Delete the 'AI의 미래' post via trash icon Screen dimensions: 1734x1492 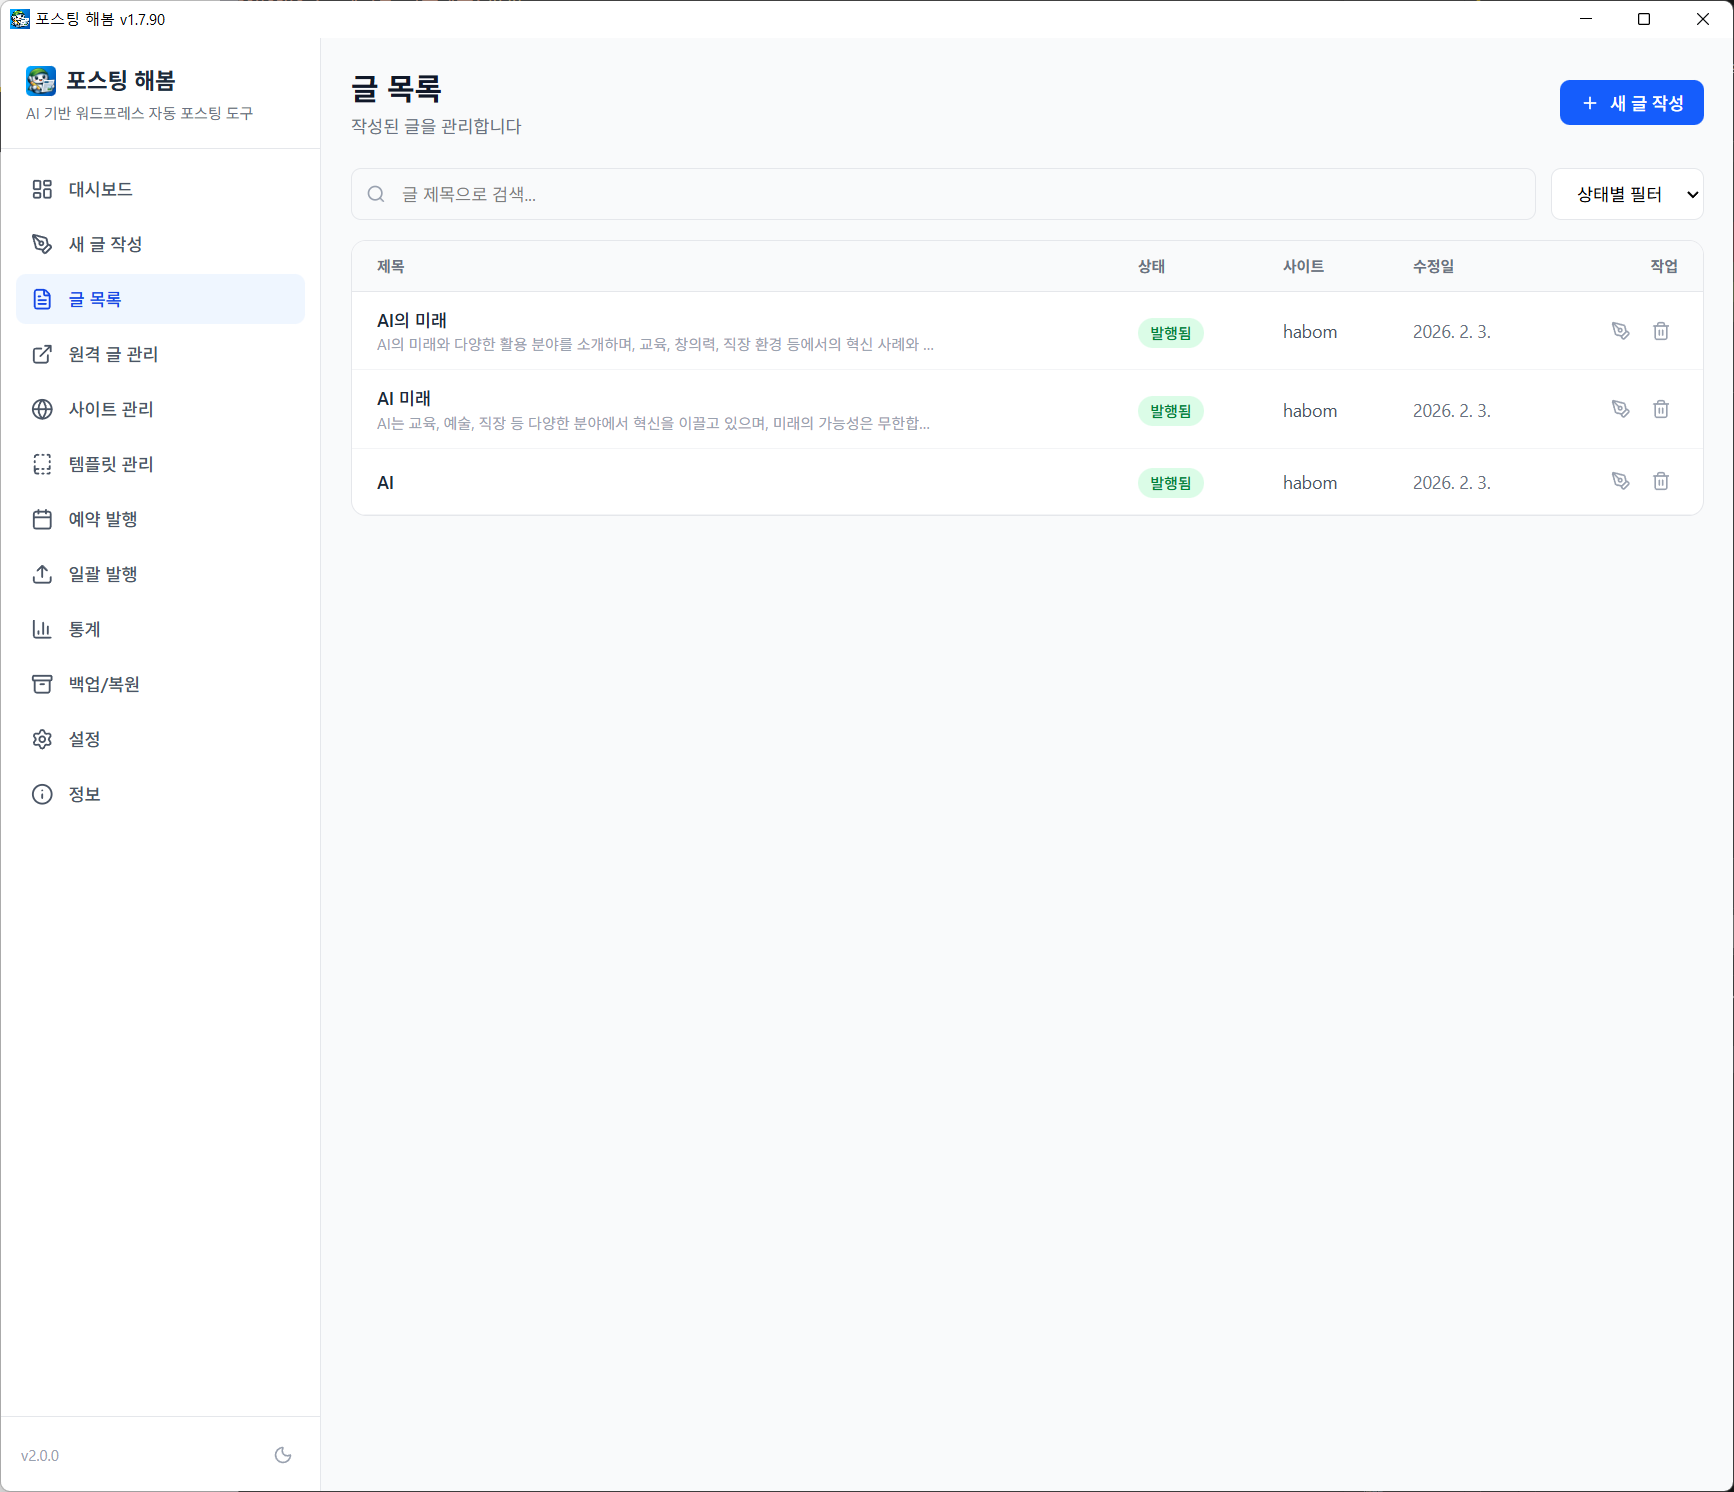[x=1660, y=331]
